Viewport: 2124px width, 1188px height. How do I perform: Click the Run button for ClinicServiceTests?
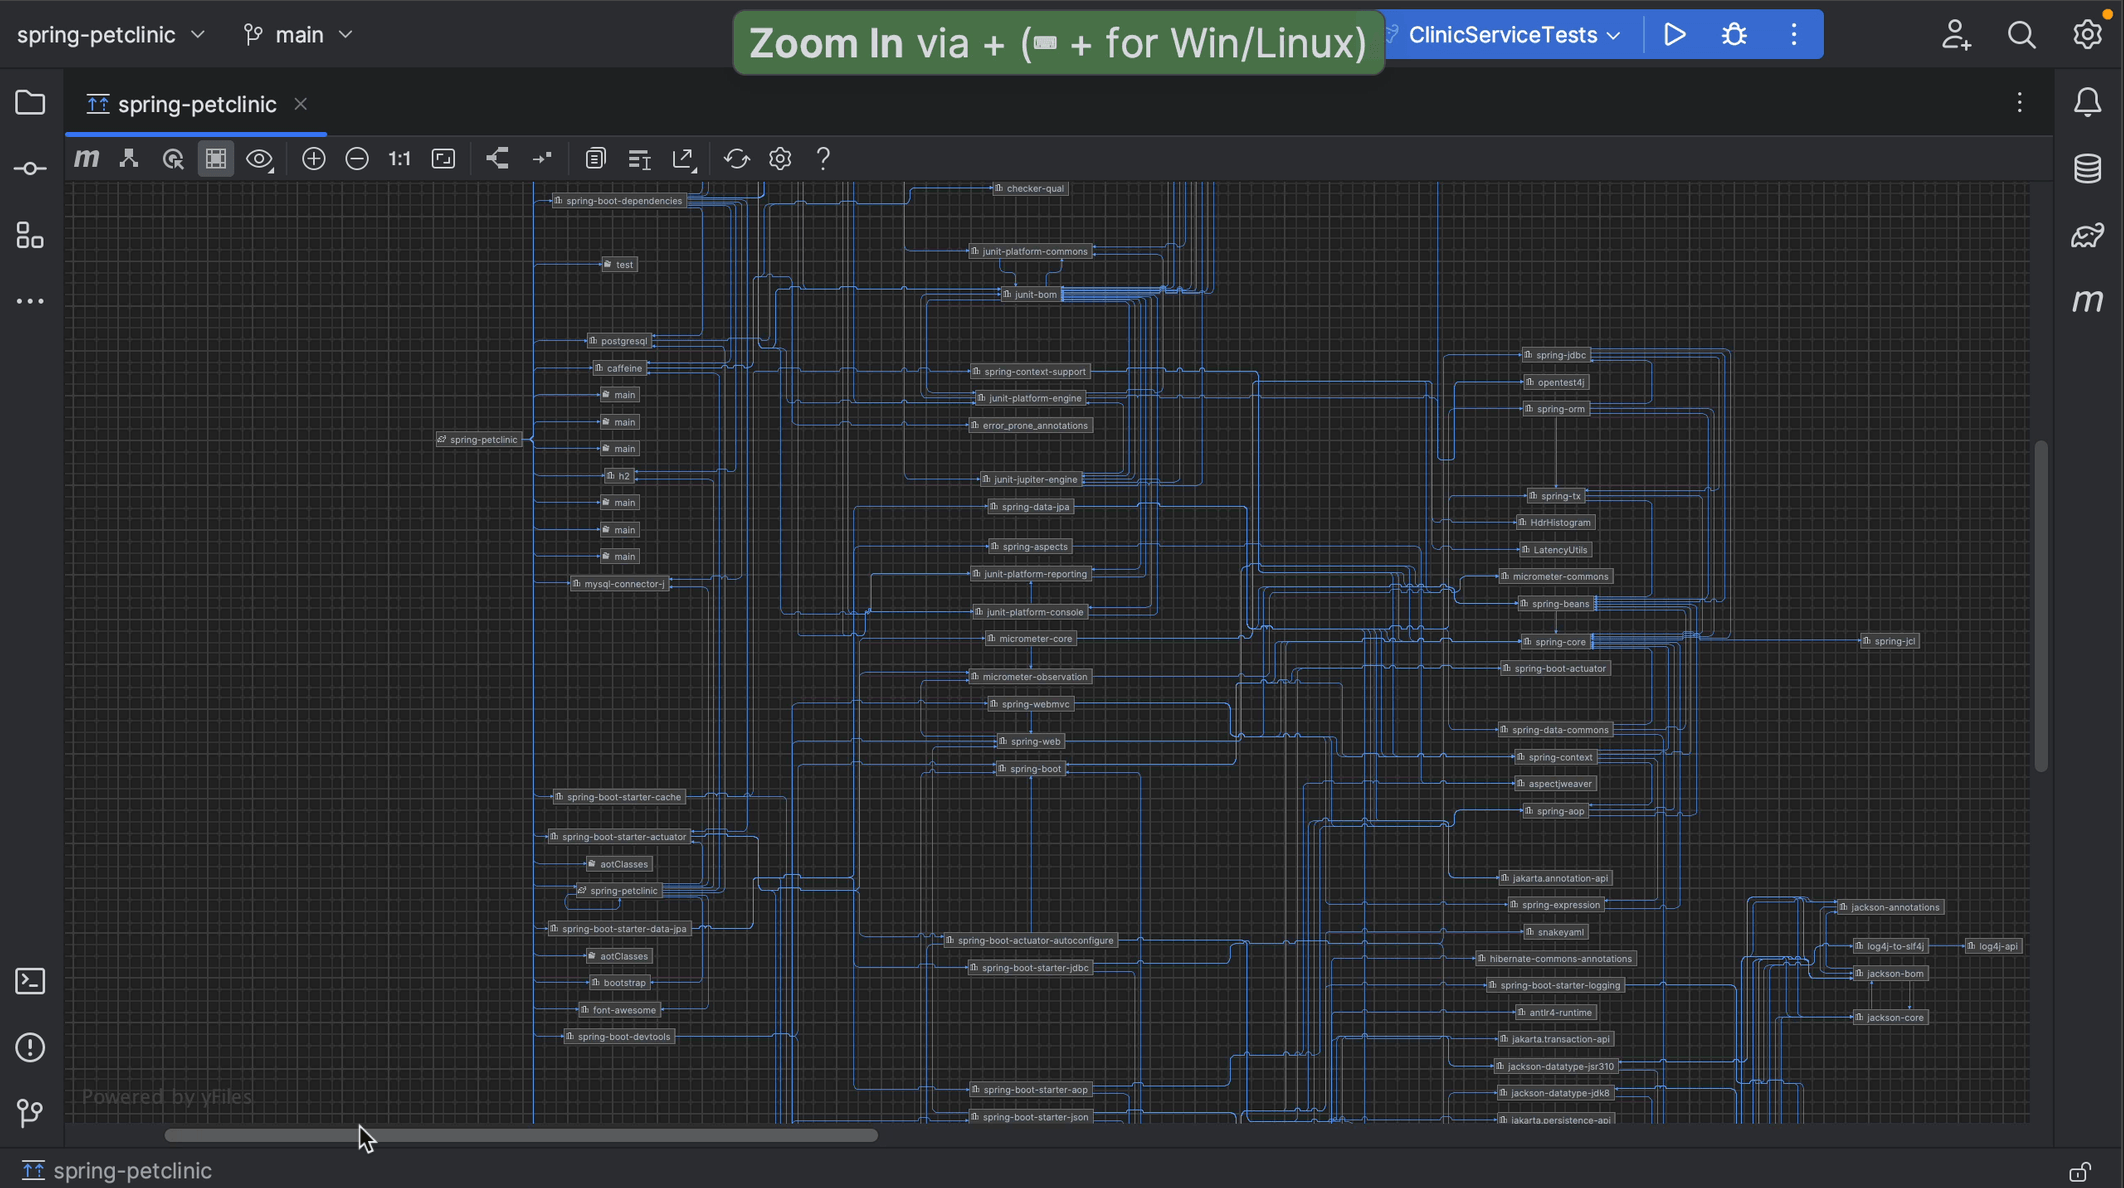point(1676,35)
